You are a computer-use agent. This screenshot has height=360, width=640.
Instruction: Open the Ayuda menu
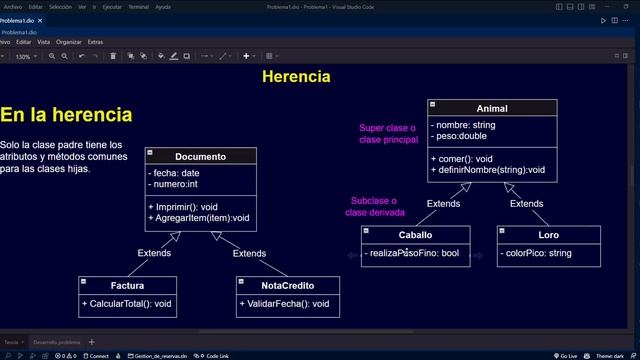click(163, 7)
